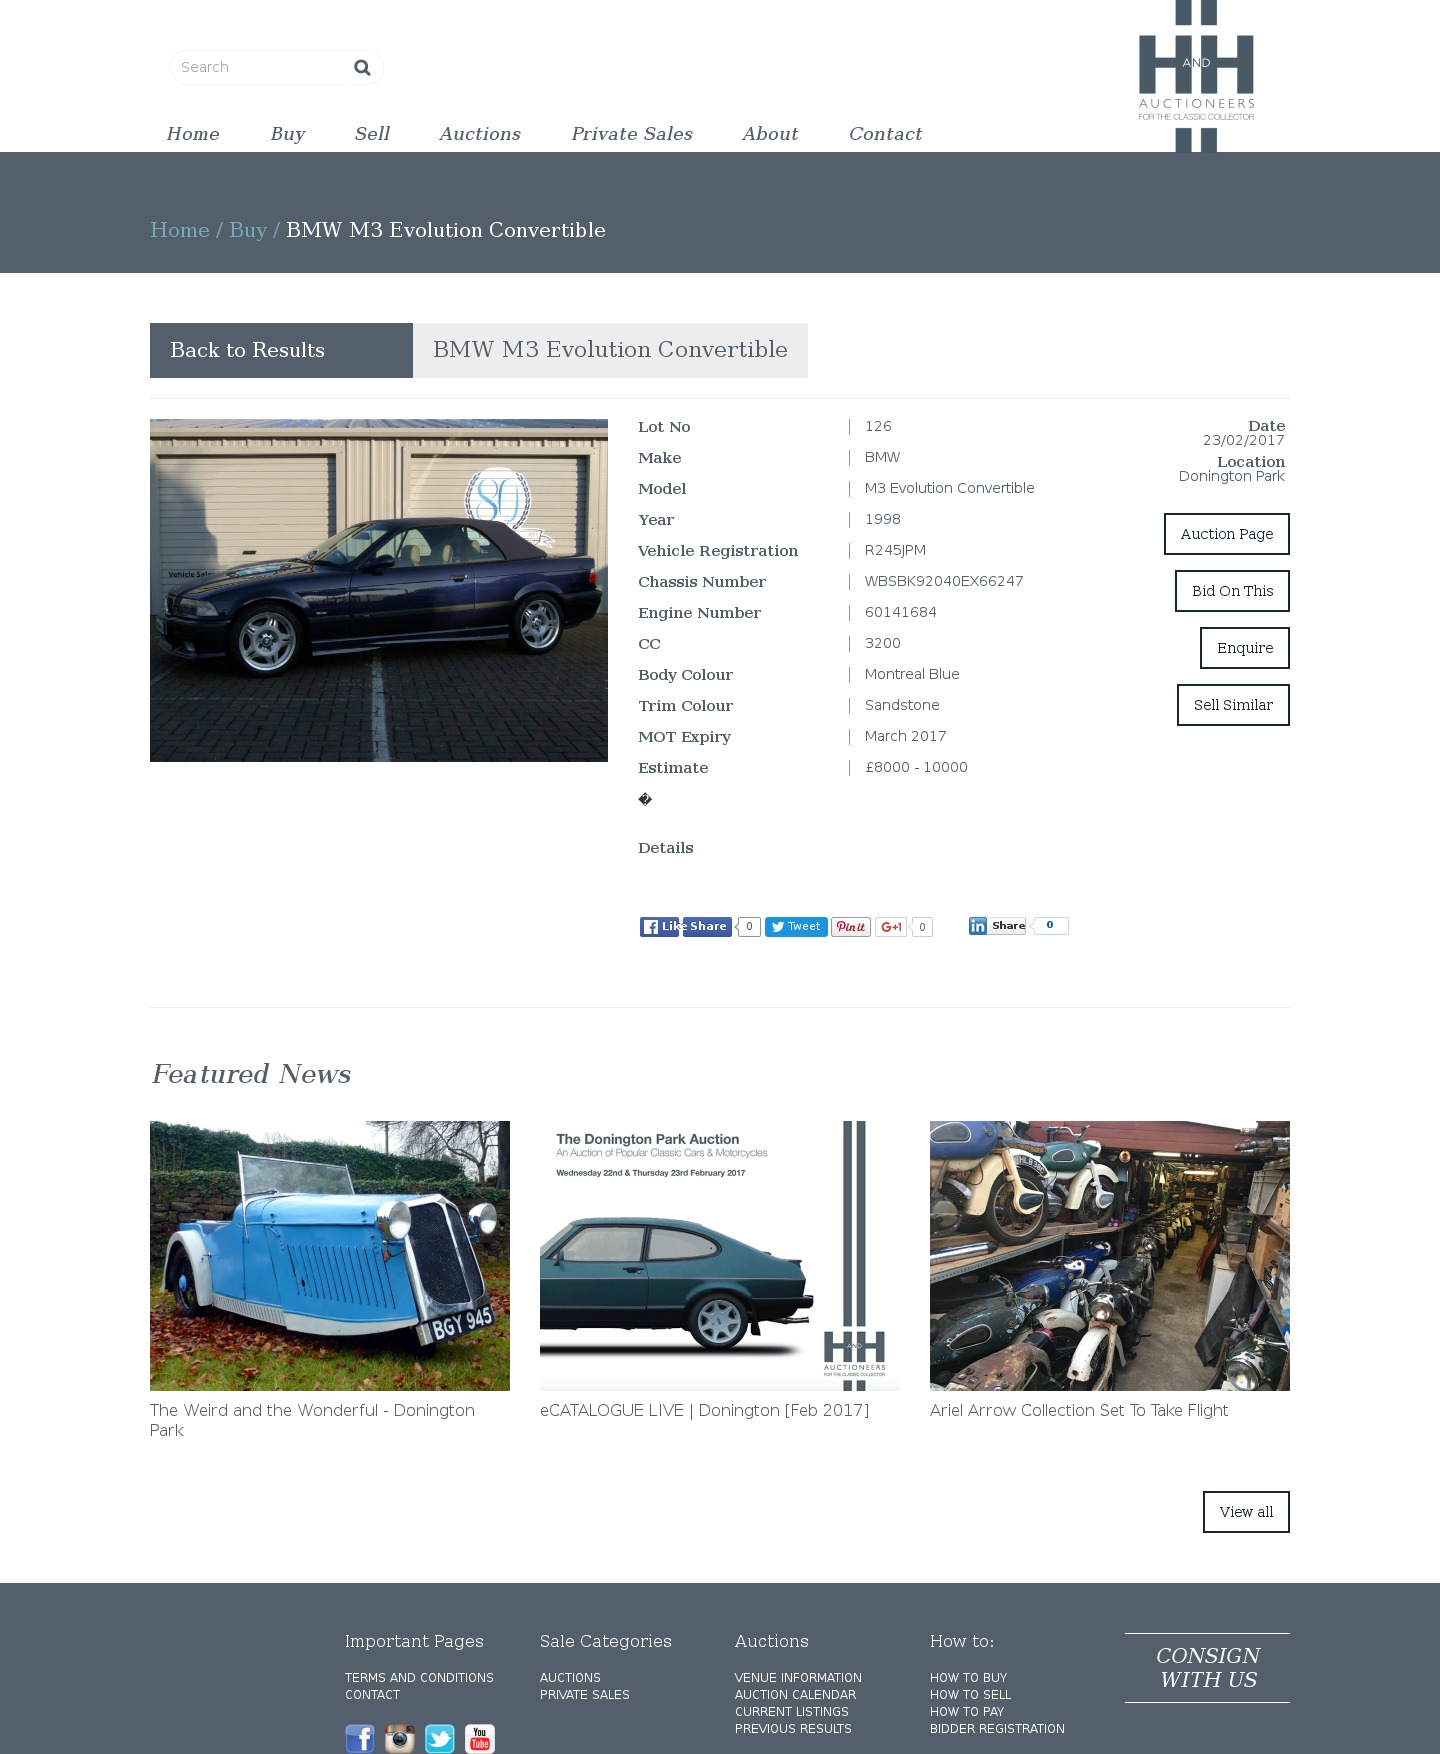Open the Auctions menu item
The width and height of the screenshot is (1440, 1754).
pos(480,134)
